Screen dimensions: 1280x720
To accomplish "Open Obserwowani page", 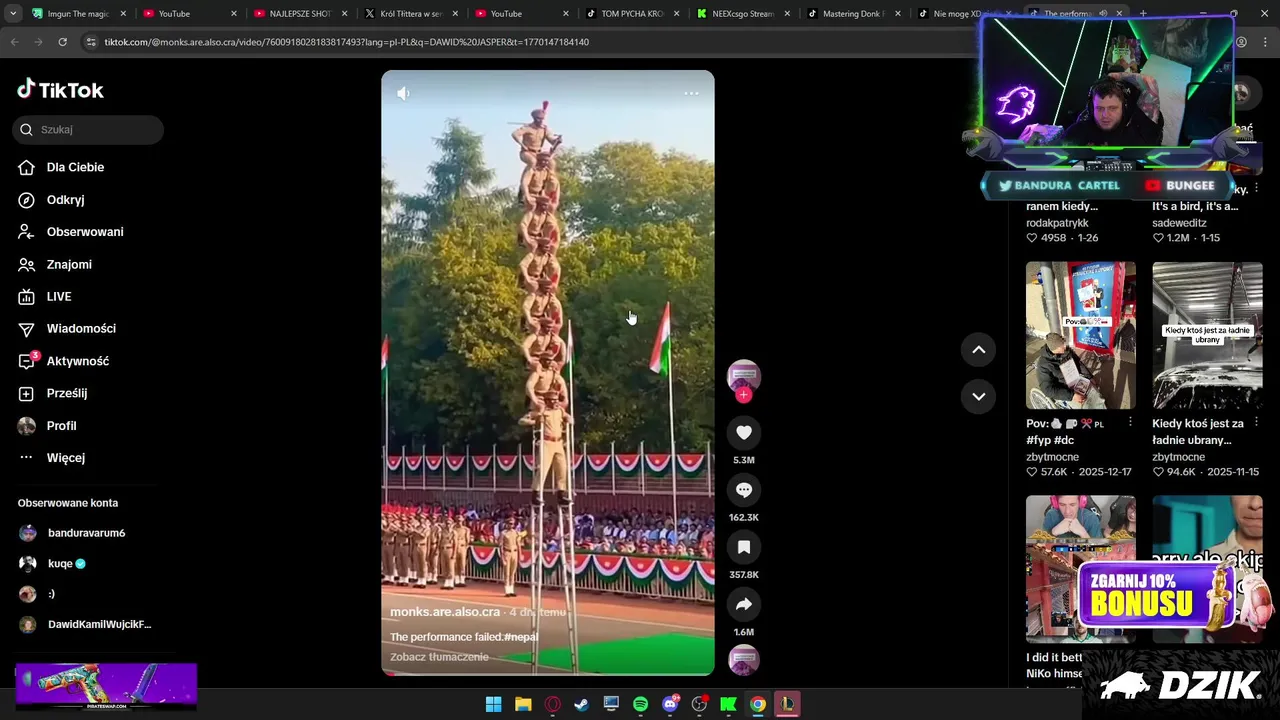I will (71, 232).
